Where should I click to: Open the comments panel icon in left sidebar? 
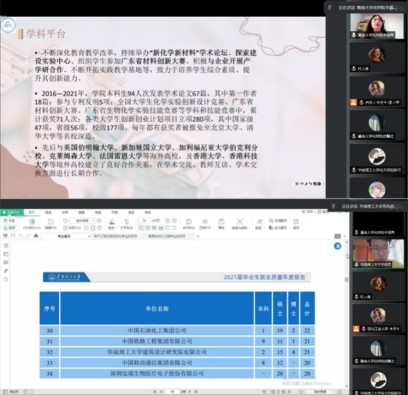pyautogui.click(x=6, y=262)
